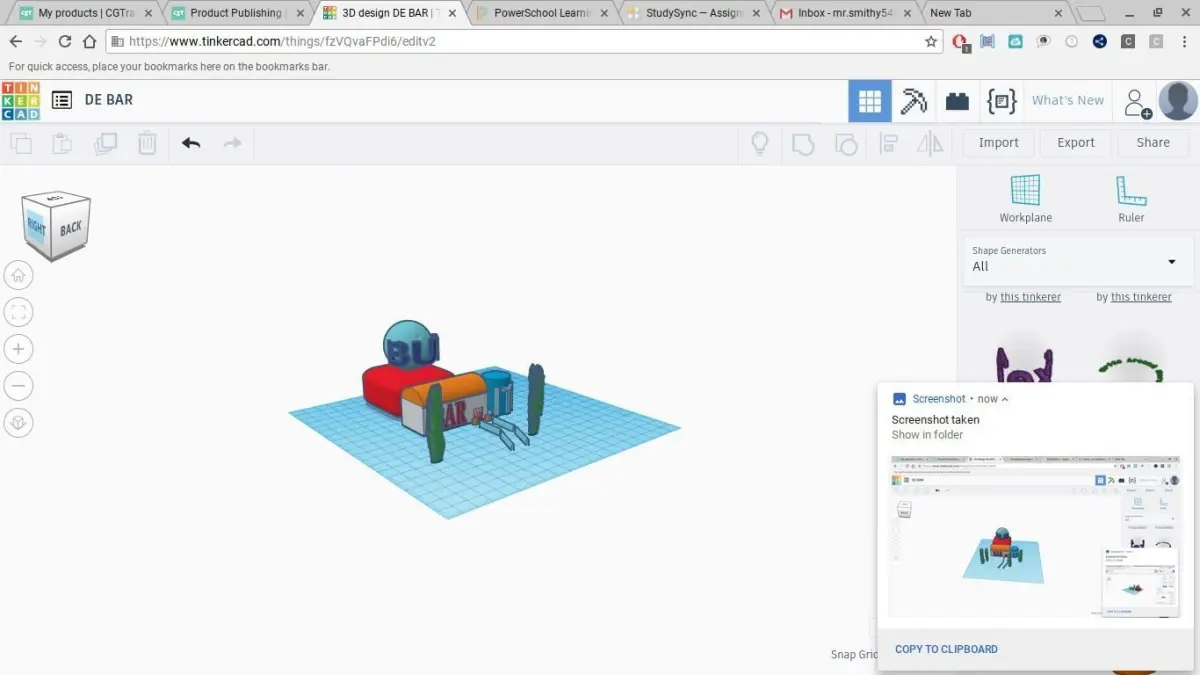Open browser home page
1200x675 pixels.
point(89,41)
